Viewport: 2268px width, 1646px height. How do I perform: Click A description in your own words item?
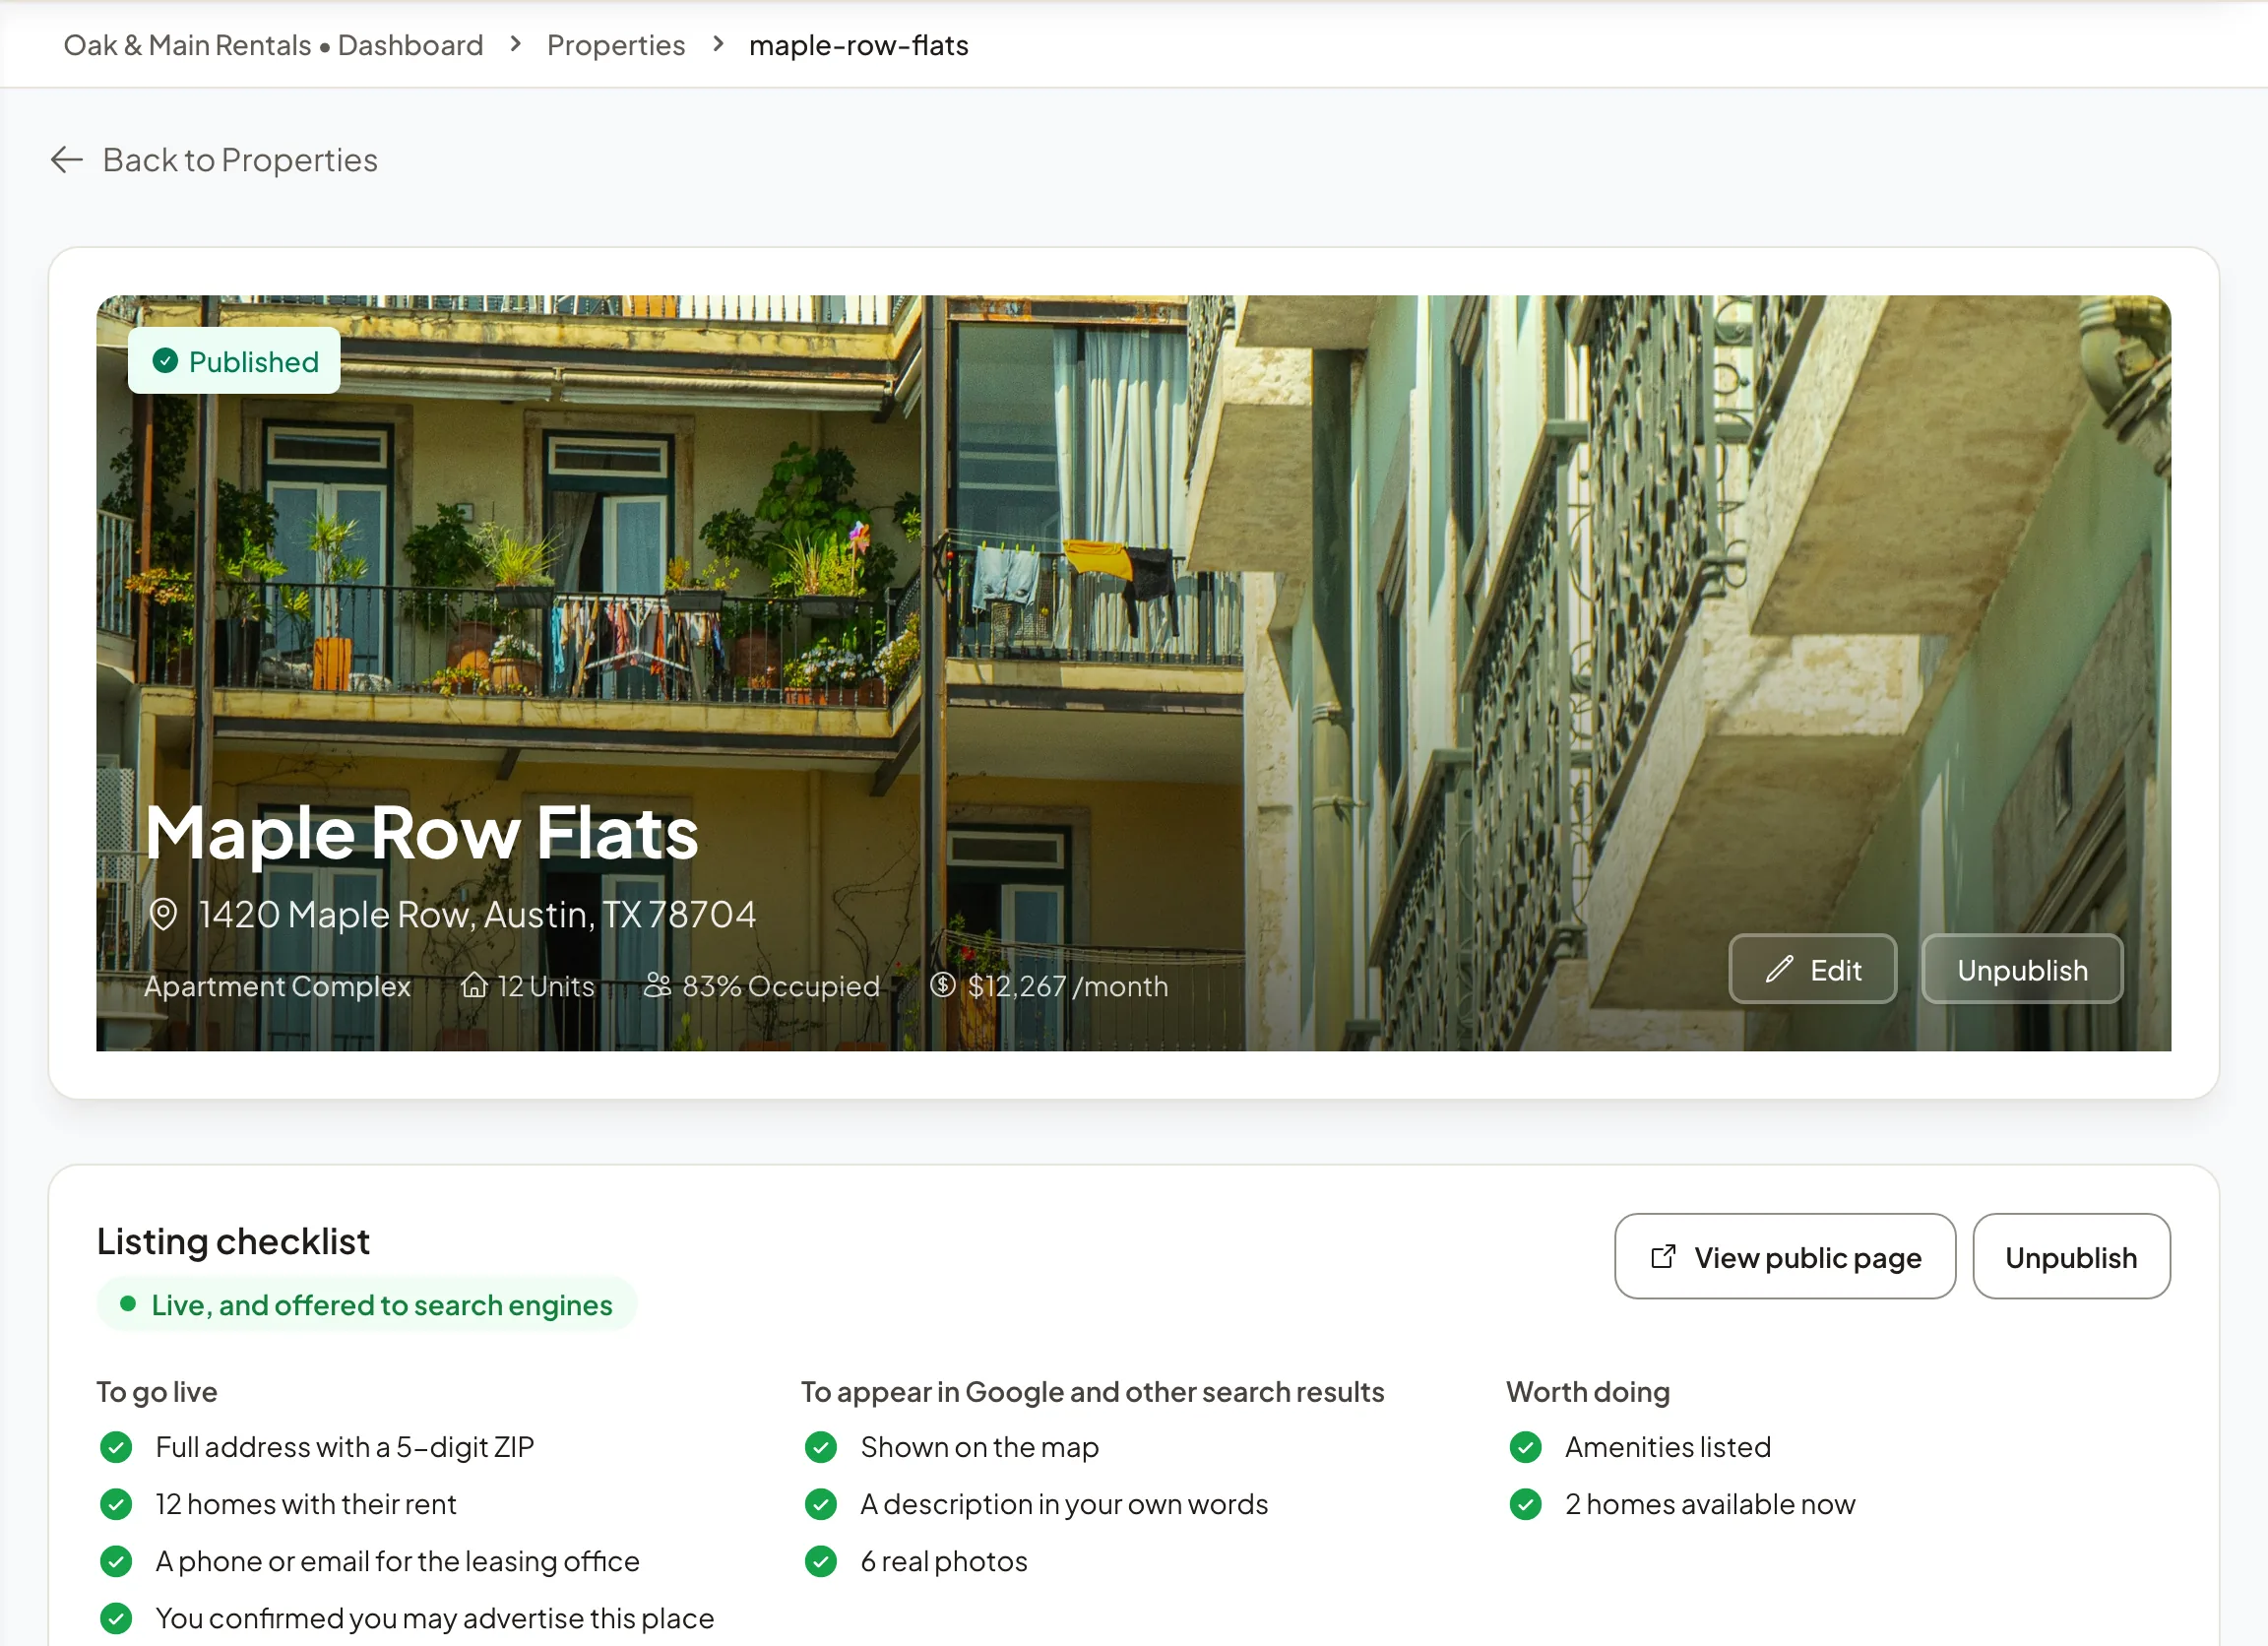point(1064,1504)
